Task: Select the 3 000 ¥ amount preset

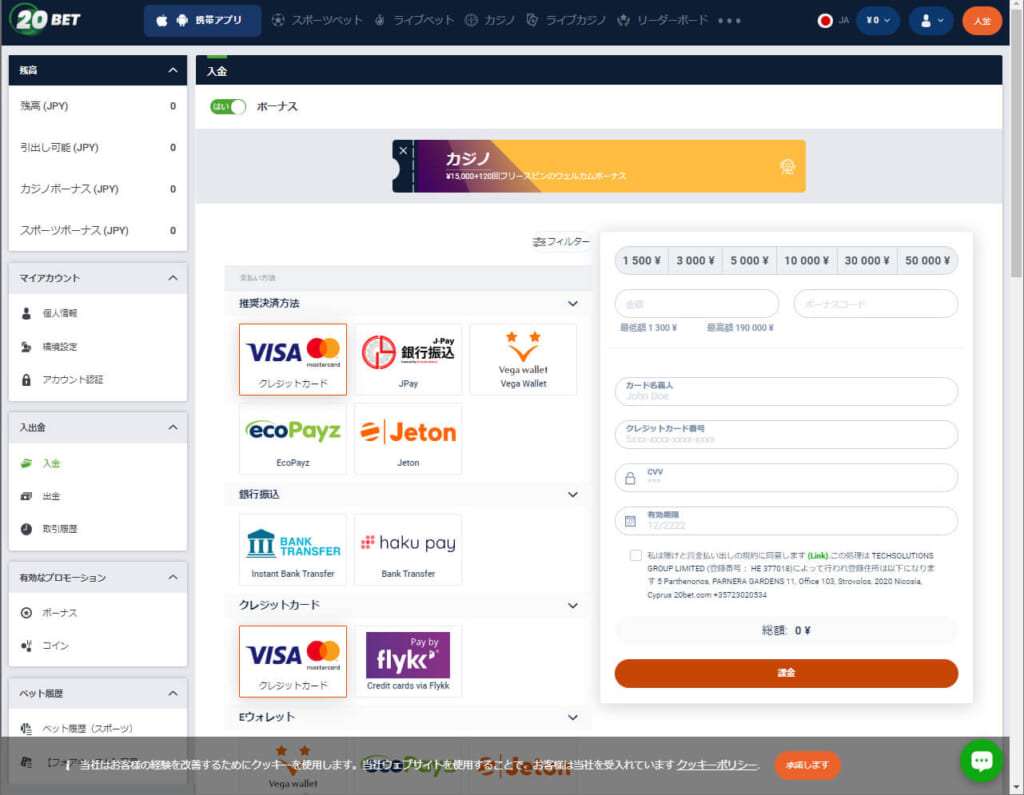Action: click(x=696, y=261)
